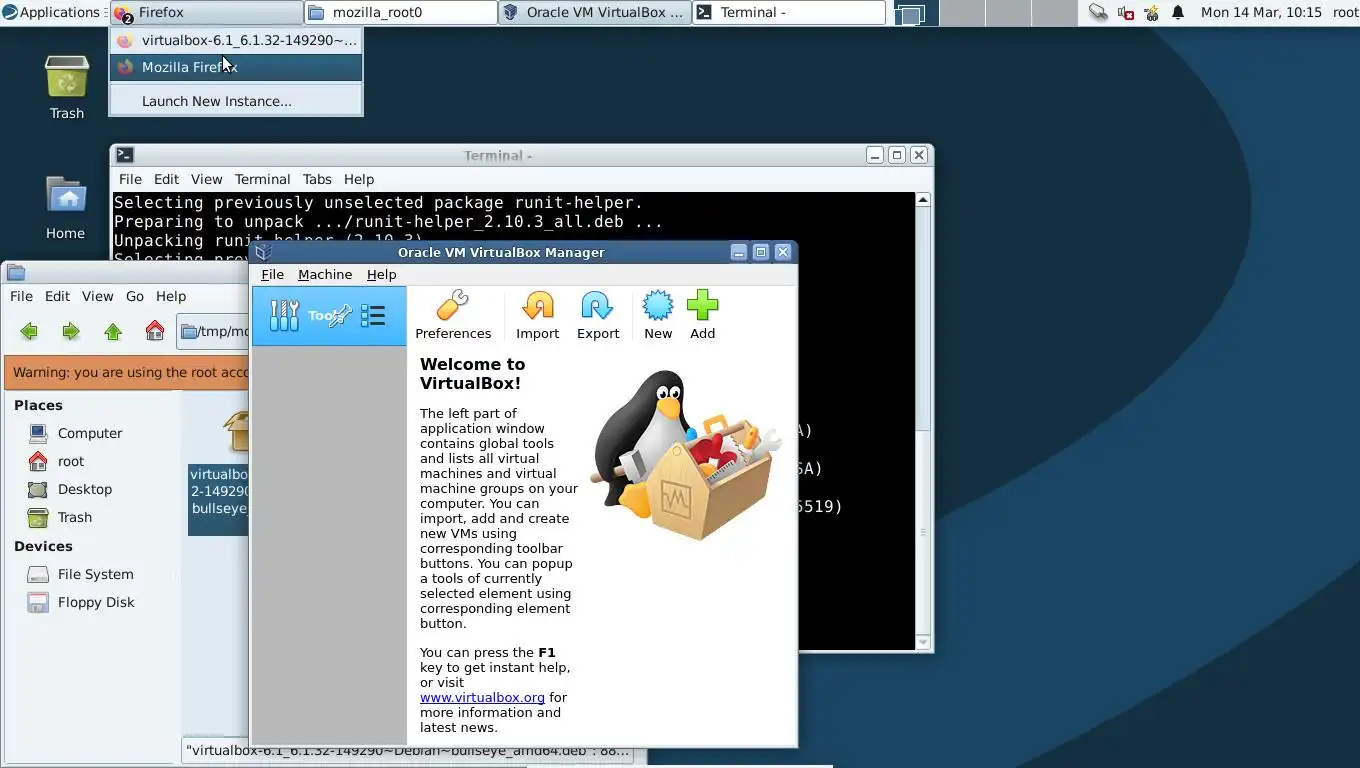The image size is (1360, 768).
Task: Open the file manager View menu
Action: [97, 296]
